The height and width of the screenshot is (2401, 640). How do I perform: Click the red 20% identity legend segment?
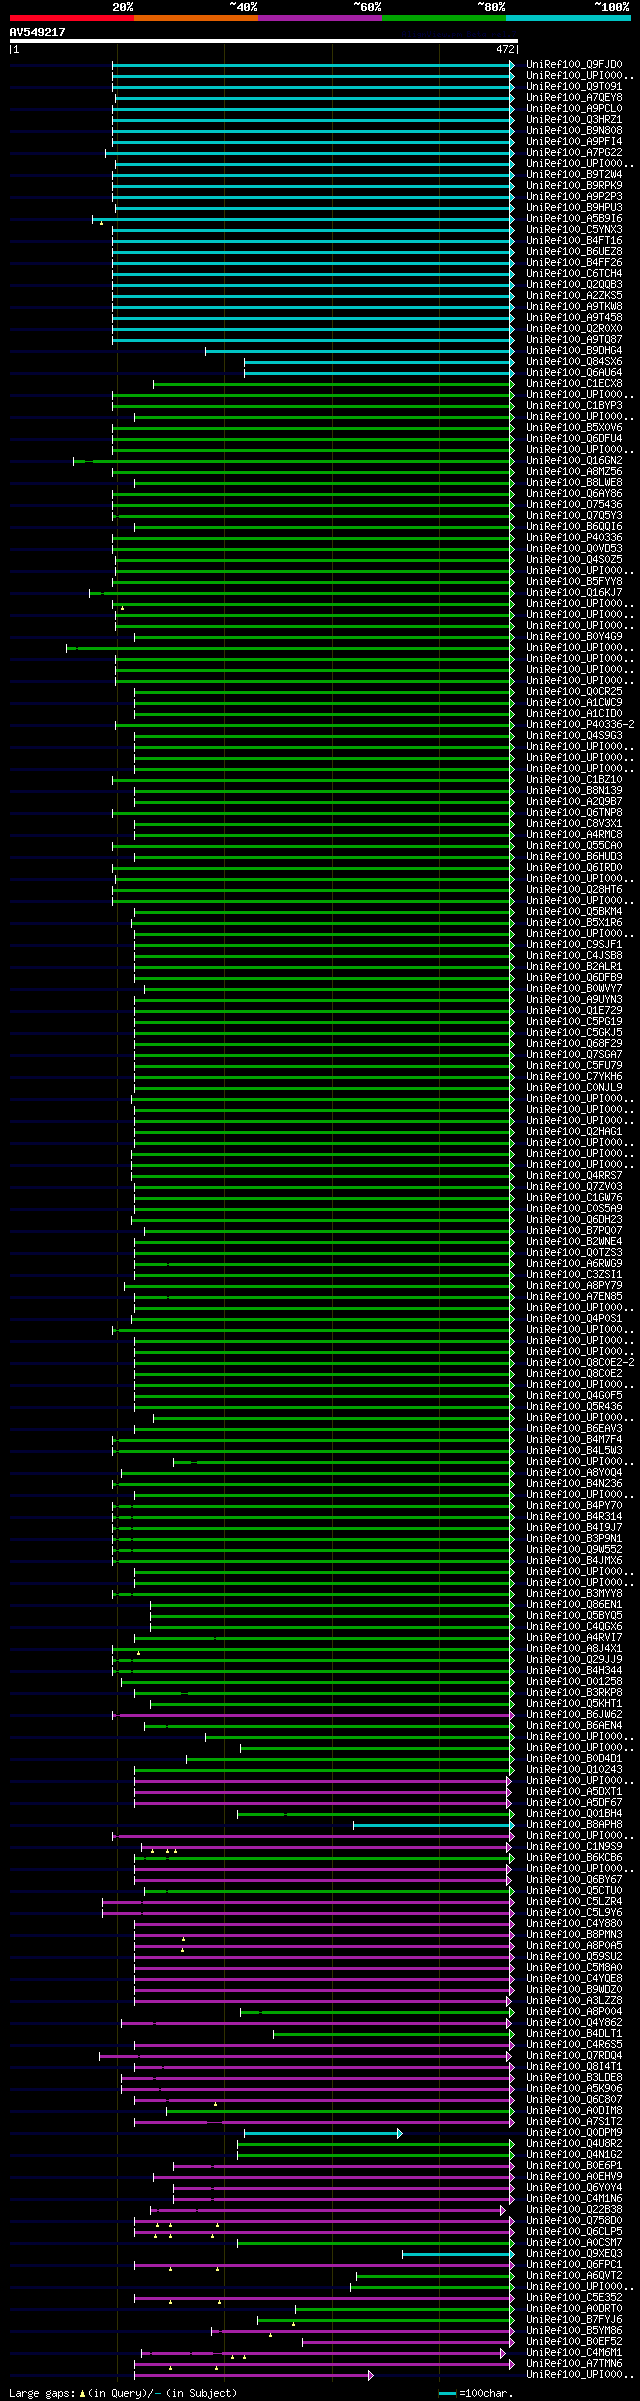pos(72,18)
